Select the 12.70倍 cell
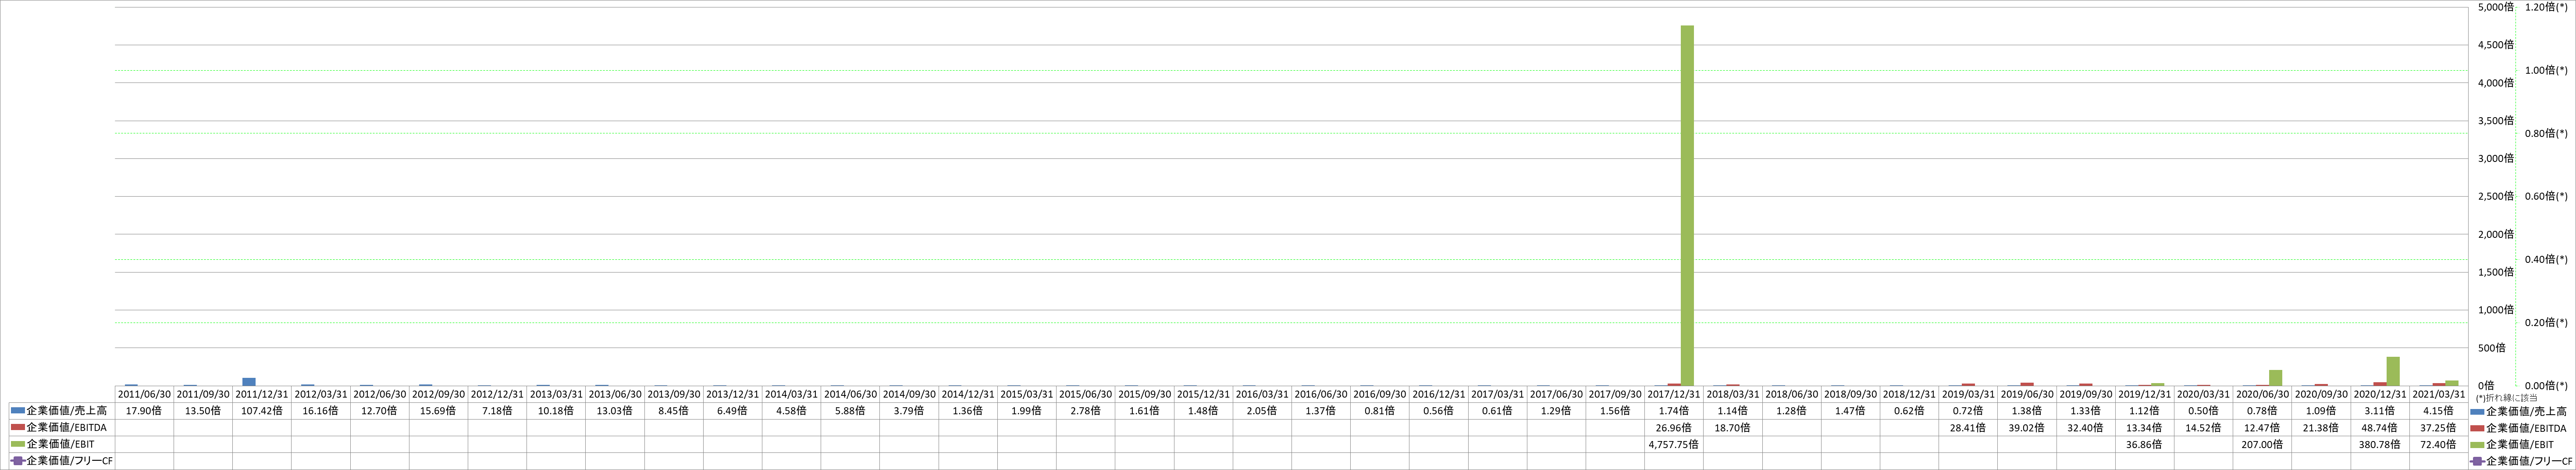 click(380, 411)
